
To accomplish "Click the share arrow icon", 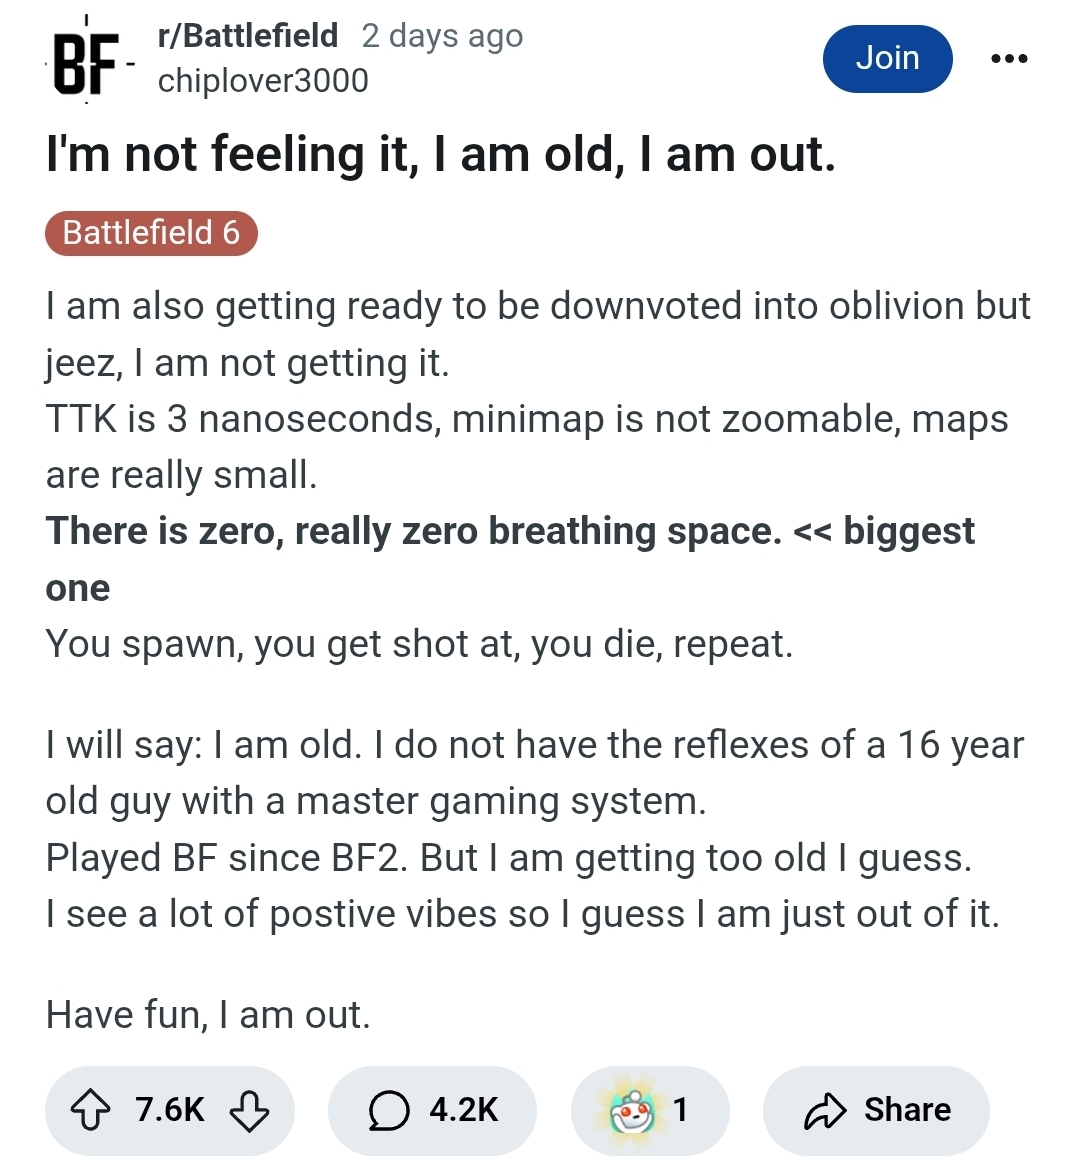I will [x=825, y=1111].
